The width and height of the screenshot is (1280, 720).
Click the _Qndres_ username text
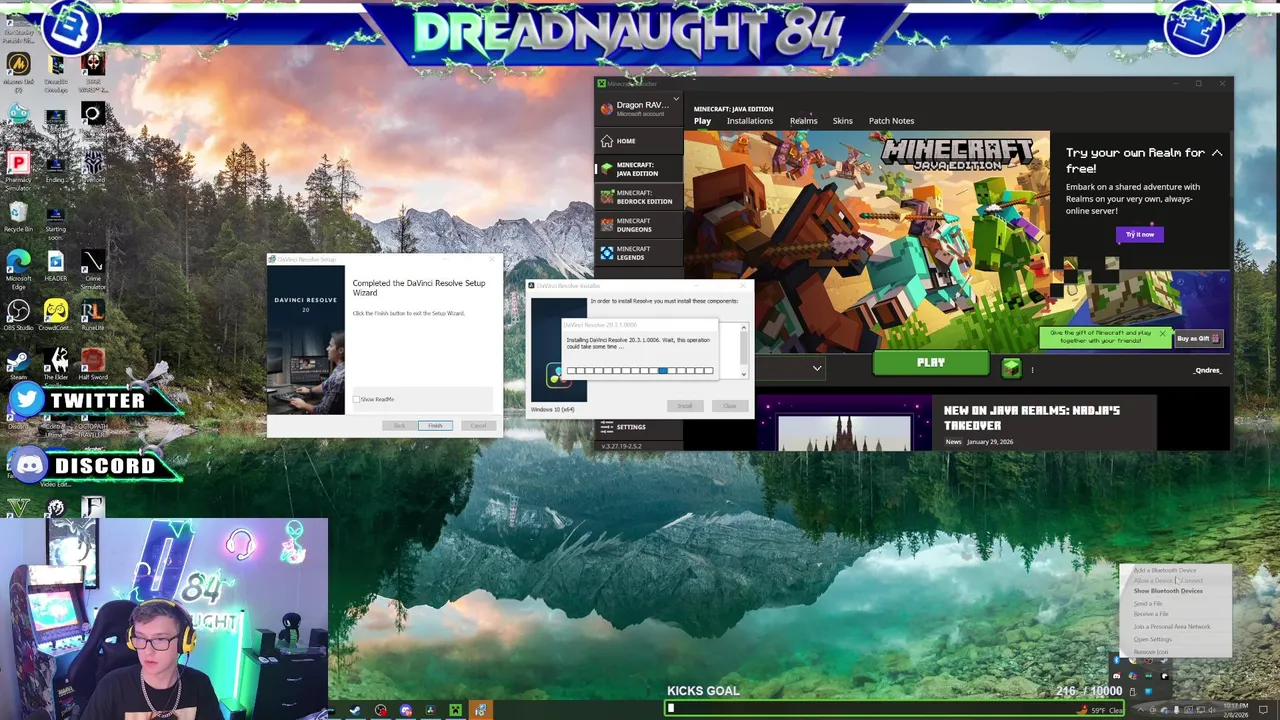[1207, 370]
